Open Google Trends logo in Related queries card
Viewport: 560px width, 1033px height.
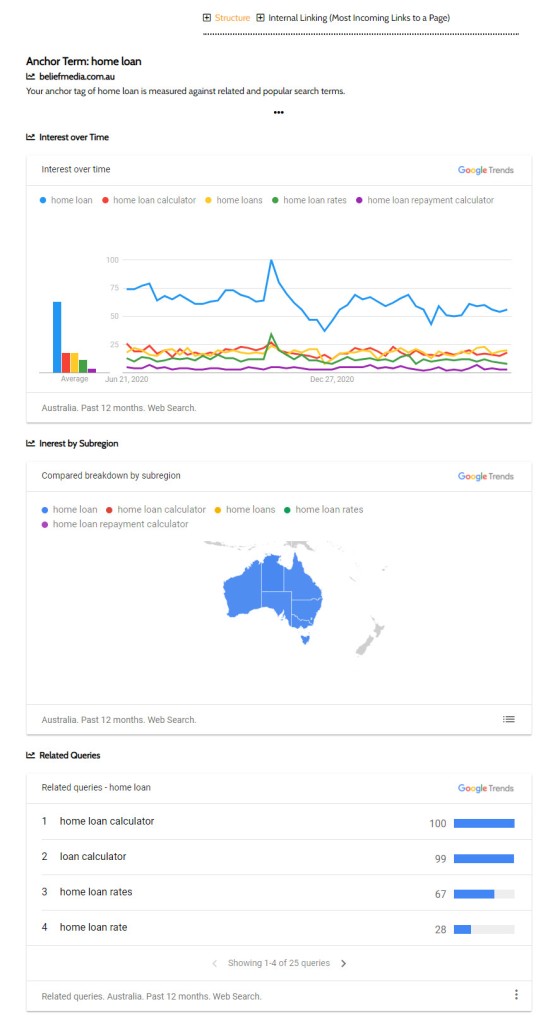[x=486, y=788]
